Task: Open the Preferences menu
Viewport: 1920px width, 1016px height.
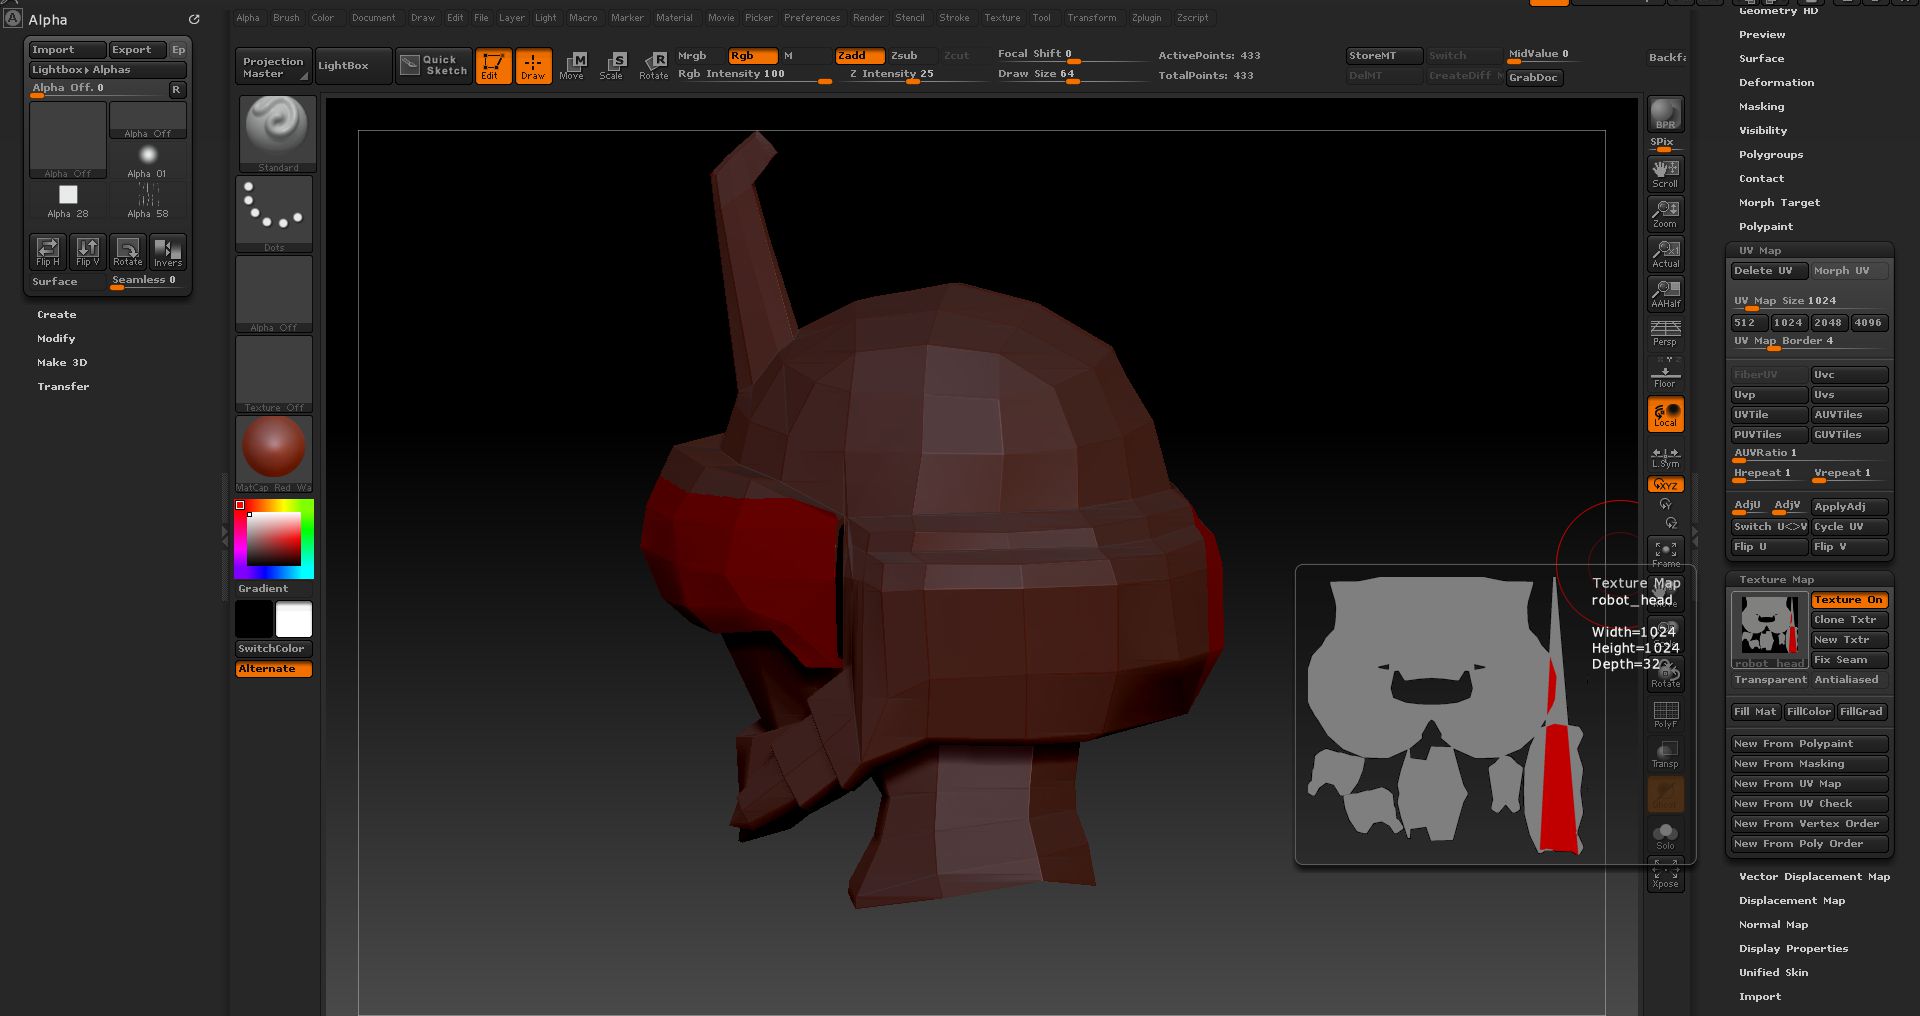Action: click(812, 17)
